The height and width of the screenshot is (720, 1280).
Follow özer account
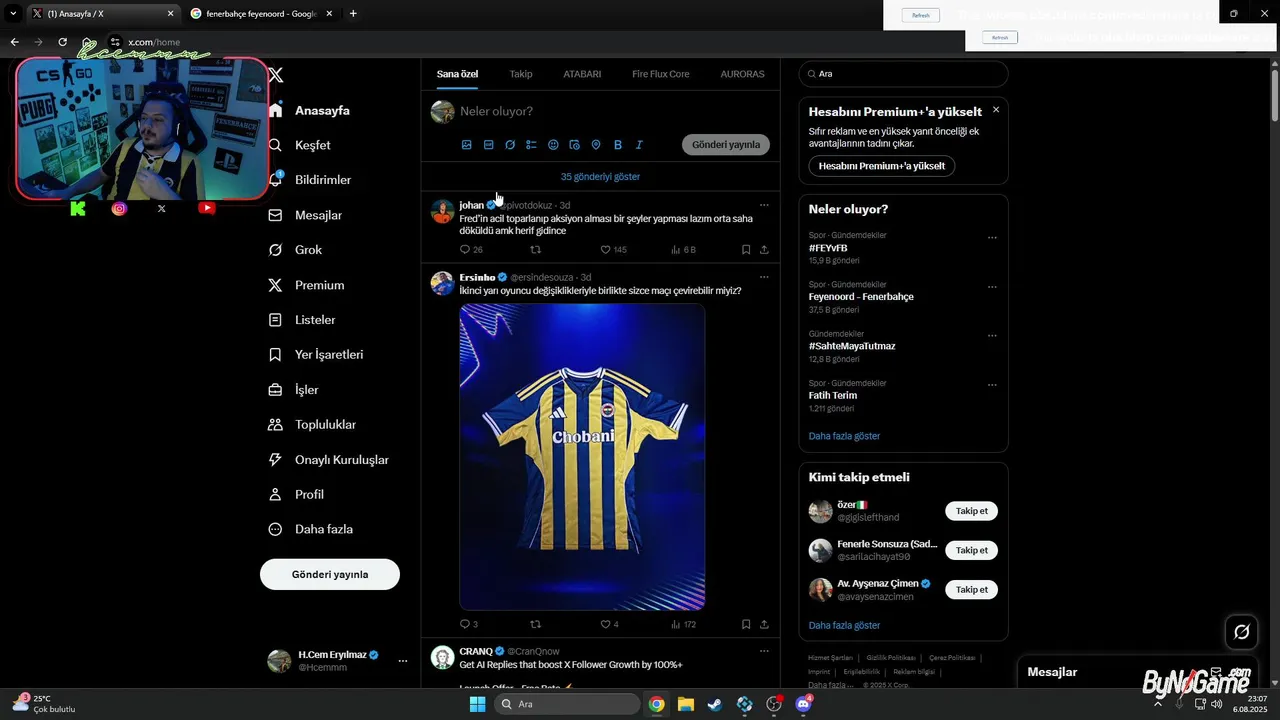pos(971,511)
